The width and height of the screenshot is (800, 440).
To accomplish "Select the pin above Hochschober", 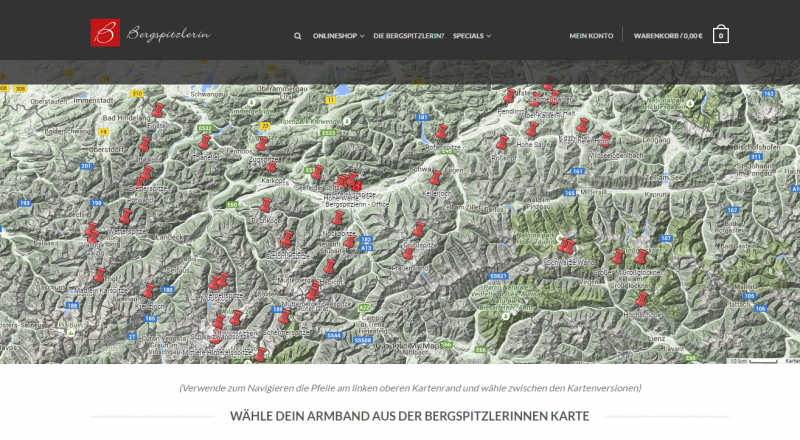I will pyautogui.click(x=641, y=299).
